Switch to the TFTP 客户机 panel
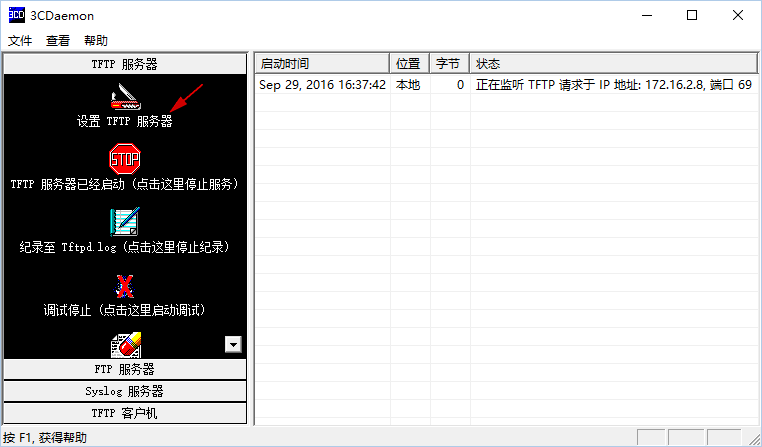Image resolution: width=762 pixels, height=447 pixels. [x=125, y=413]
